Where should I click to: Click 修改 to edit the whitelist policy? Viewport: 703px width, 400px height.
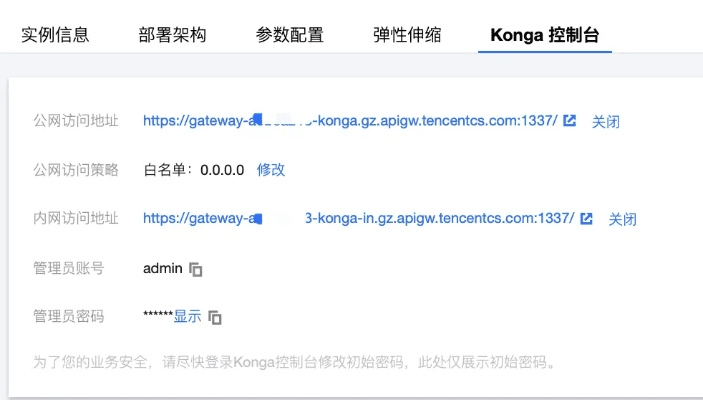click(x=271, y=170)
